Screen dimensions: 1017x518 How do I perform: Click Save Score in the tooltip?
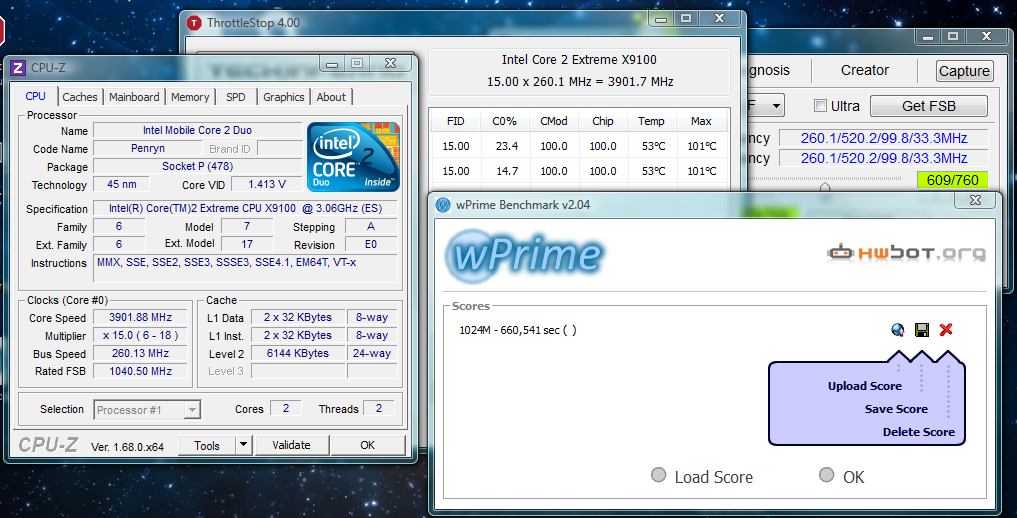[896, 409]
